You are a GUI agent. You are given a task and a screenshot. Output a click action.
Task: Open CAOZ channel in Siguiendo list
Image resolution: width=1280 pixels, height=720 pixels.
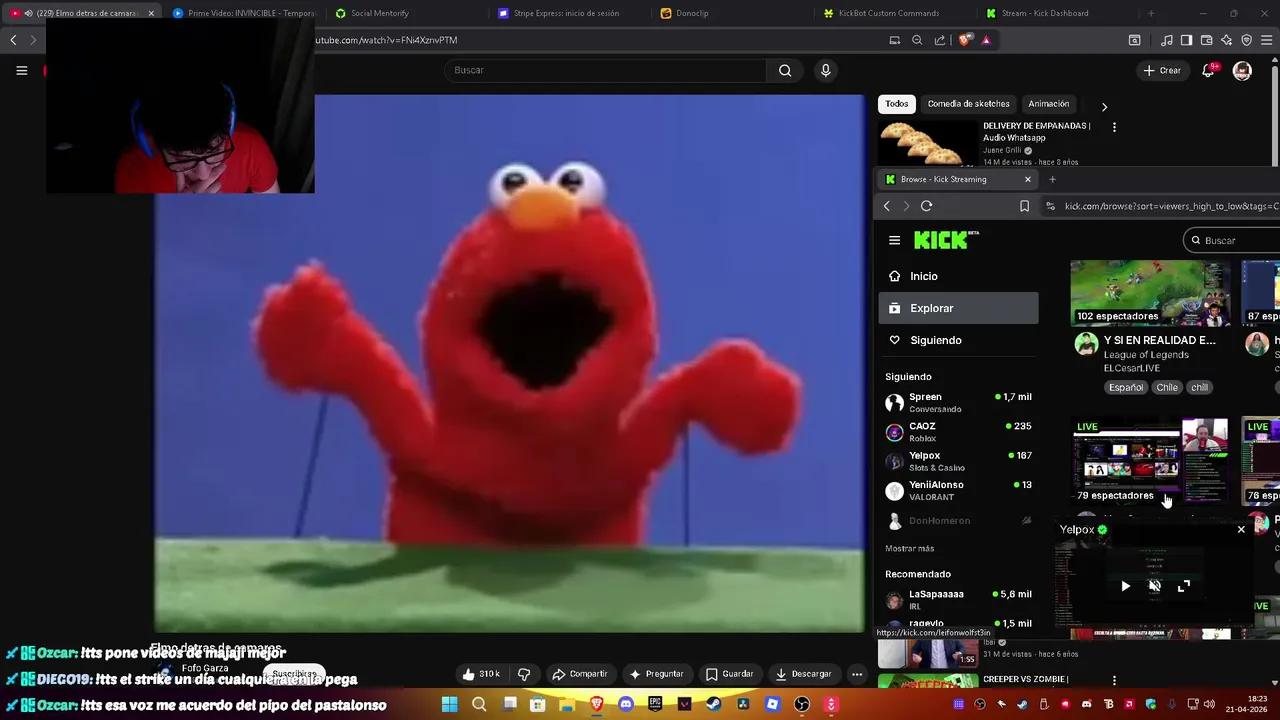pos(958,432)
